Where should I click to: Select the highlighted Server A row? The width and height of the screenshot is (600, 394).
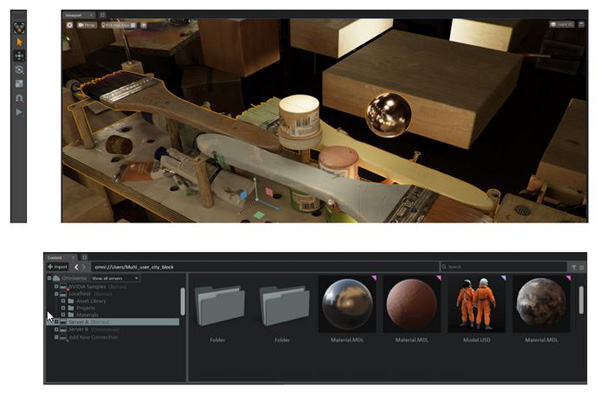click(112, 322)
